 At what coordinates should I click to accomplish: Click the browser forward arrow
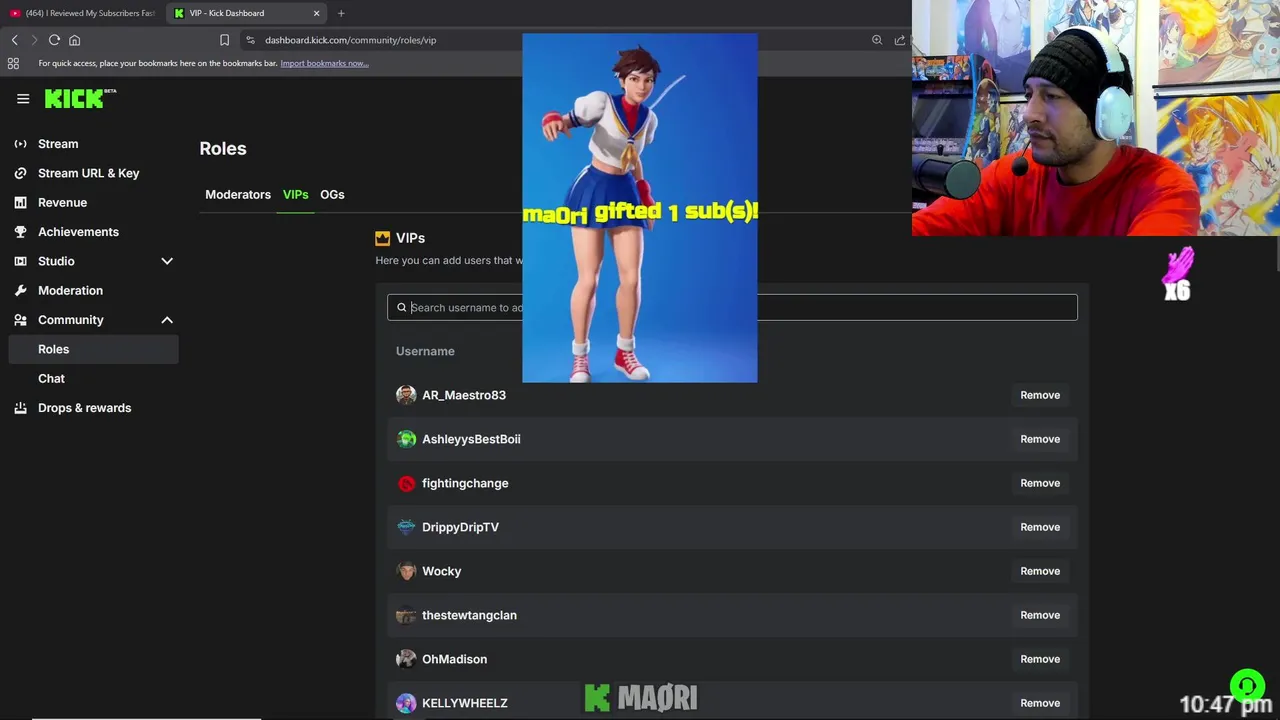[33, 40]
